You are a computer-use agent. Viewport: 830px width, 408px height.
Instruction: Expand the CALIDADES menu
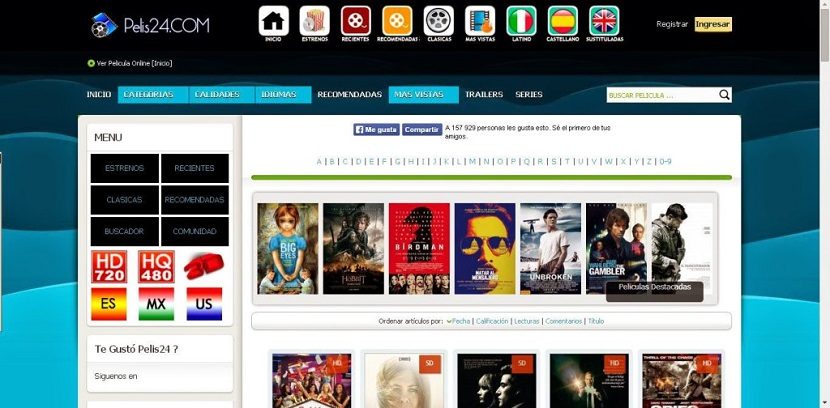pos(222,95)
